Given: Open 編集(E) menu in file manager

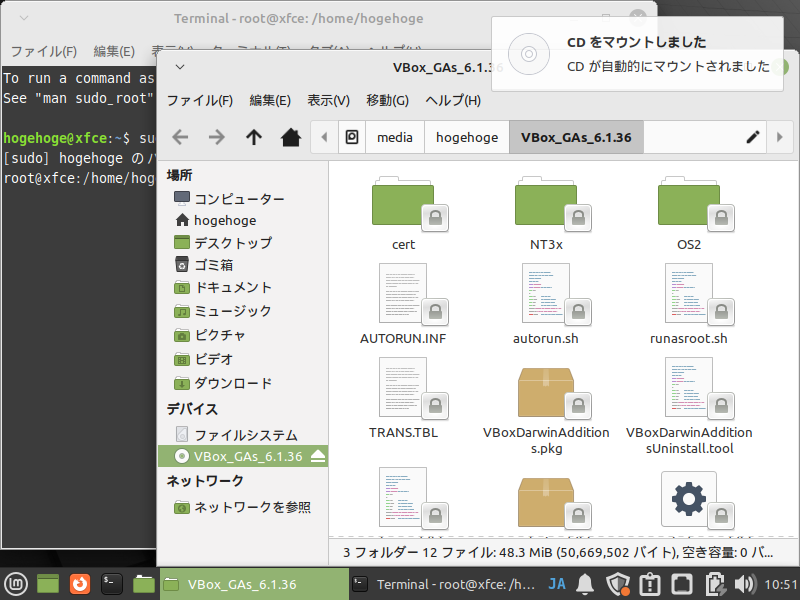Looking at the screenshot, I should pyautogui.click(x=270, y=101).
